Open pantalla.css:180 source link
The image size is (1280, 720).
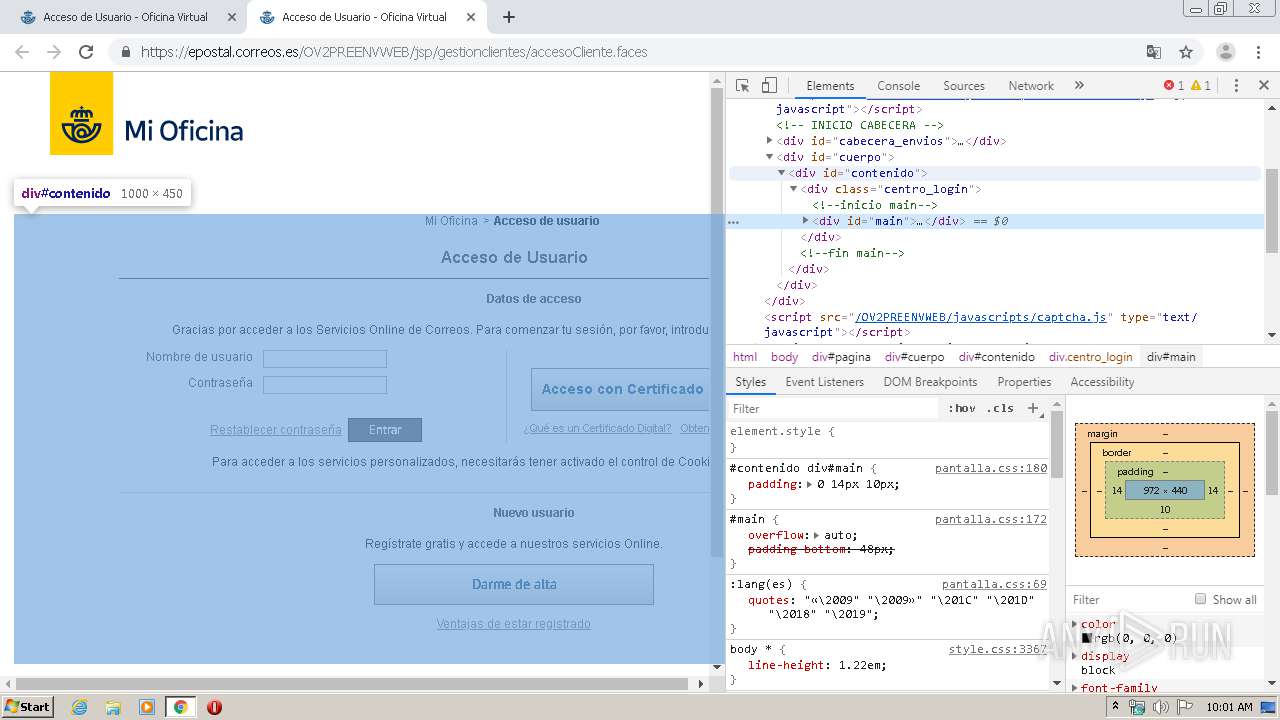tap(991, 468)
